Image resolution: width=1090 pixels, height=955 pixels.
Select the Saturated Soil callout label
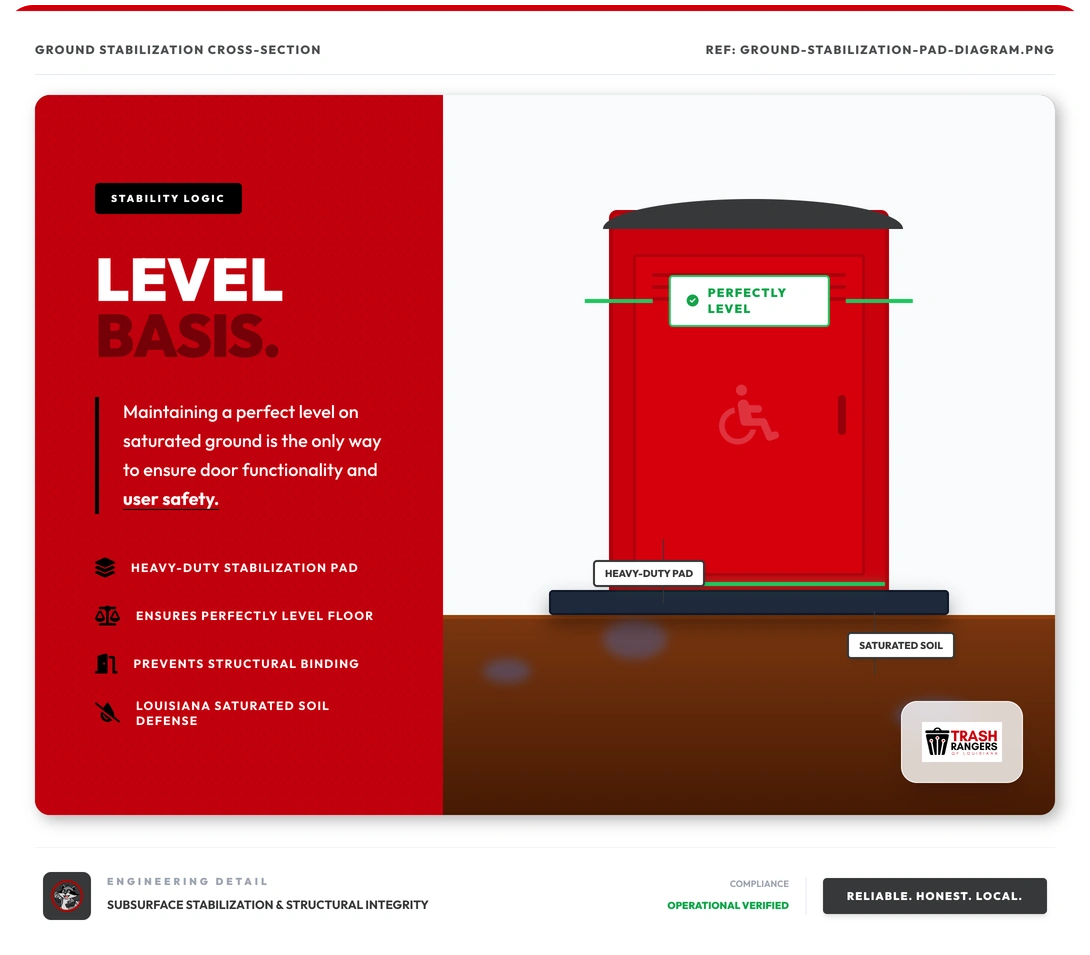tap(900, 646)
